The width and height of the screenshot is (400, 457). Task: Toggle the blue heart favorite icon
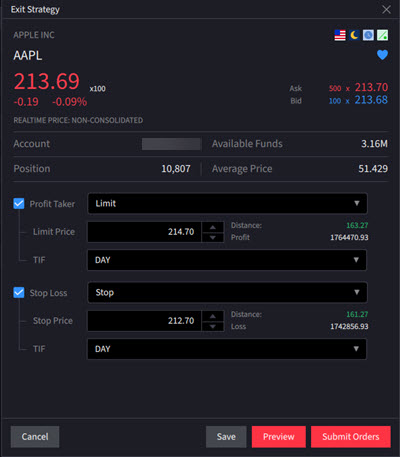pyautogui.click(x=382, y=55)
